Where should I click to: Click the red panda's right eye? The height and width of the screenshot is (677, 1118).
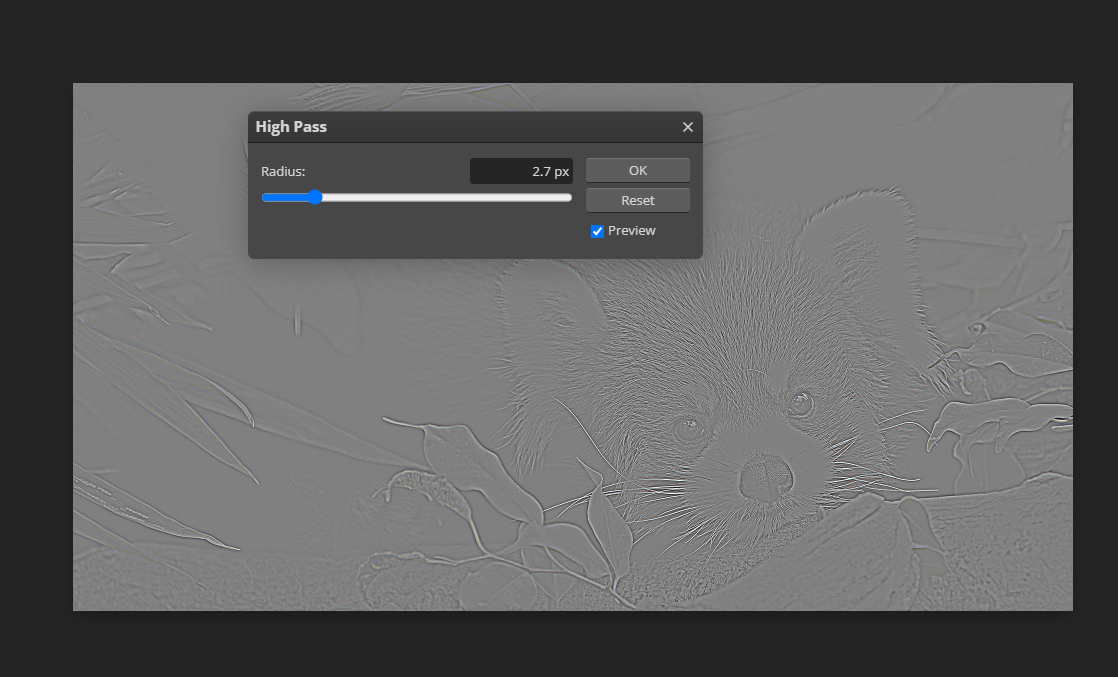[801, 403]
